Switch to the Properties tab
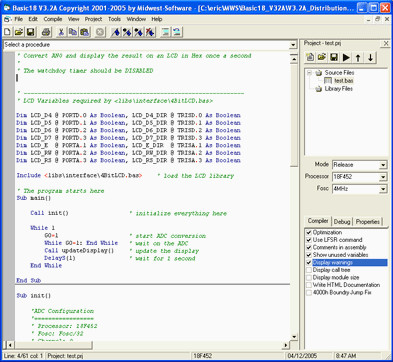393x362 pixels. [x=368, y=222]
